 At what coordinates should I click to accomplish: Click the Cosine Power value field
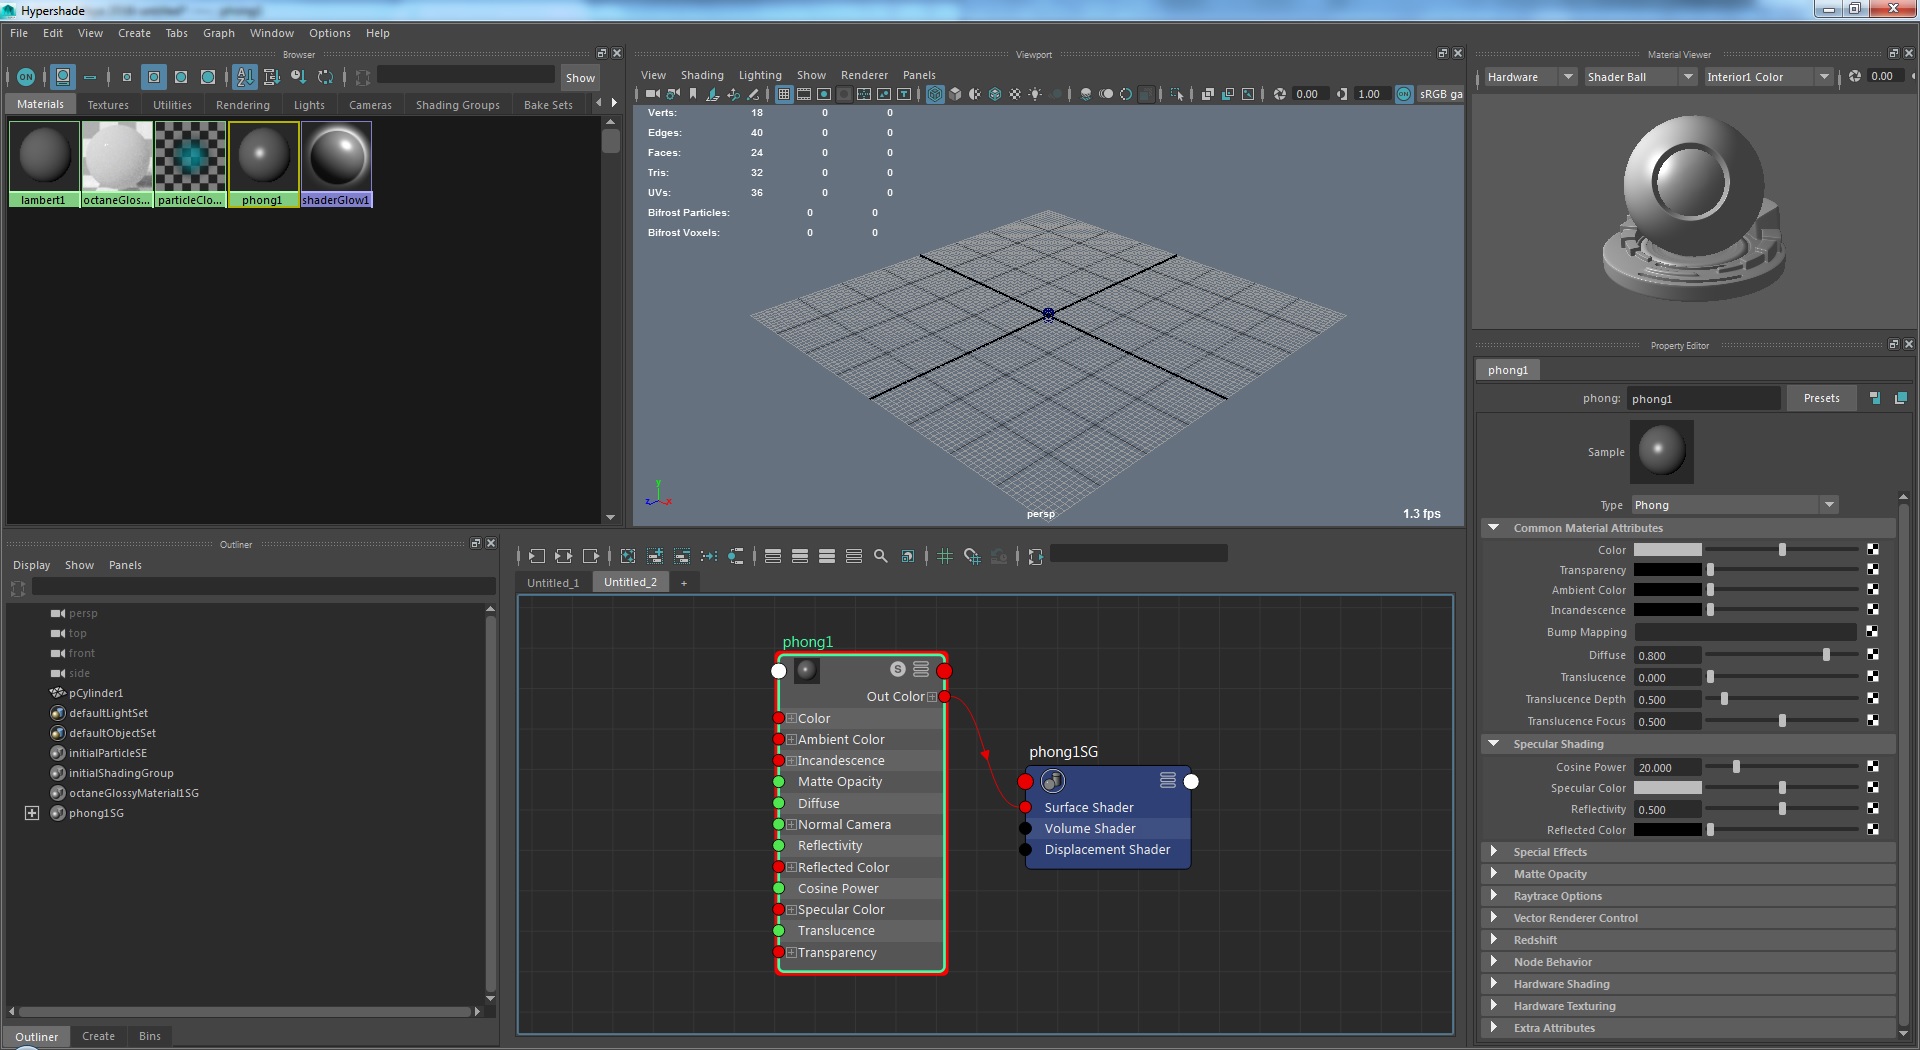click(1667, 767)
